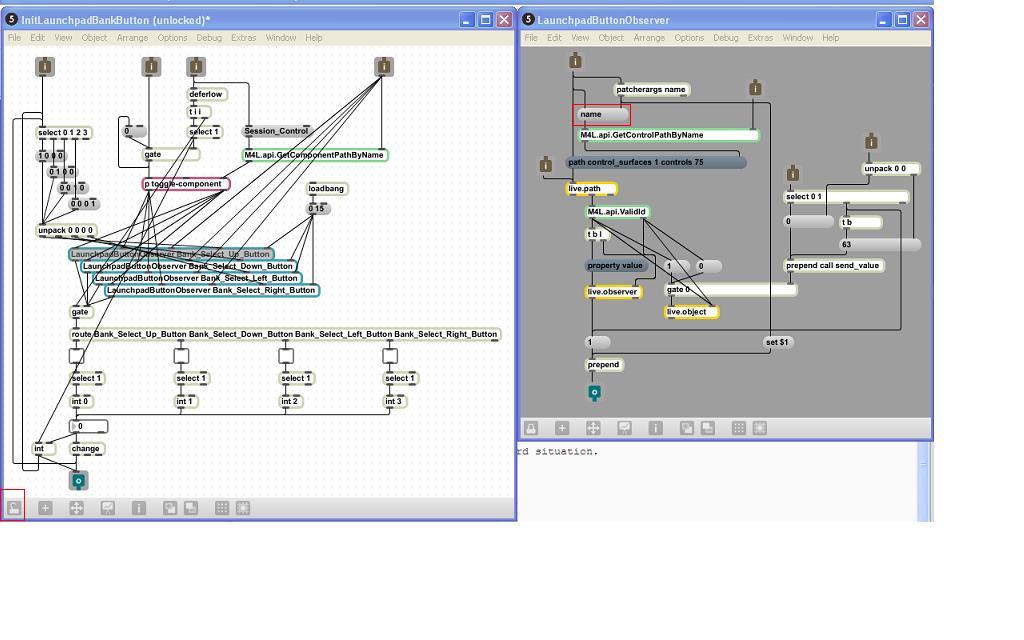Toggle the box above 'int 2' chain
Viewport: 1024px width, 640px height.
click(285, 356)
